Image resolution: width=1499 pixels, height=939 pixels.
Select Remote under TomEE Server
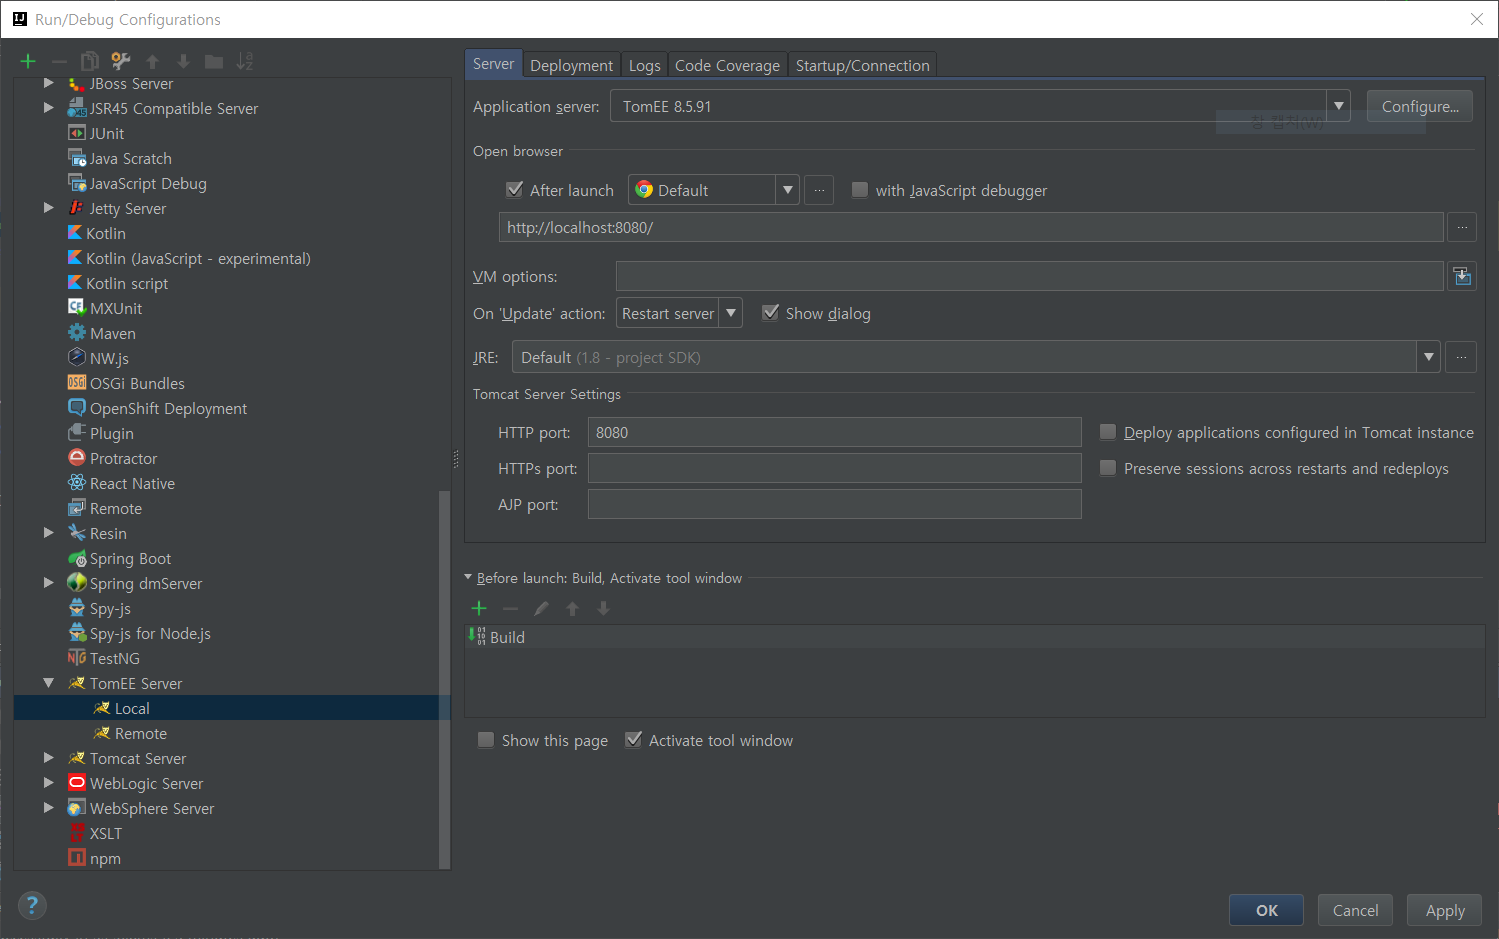pos(140,733)
